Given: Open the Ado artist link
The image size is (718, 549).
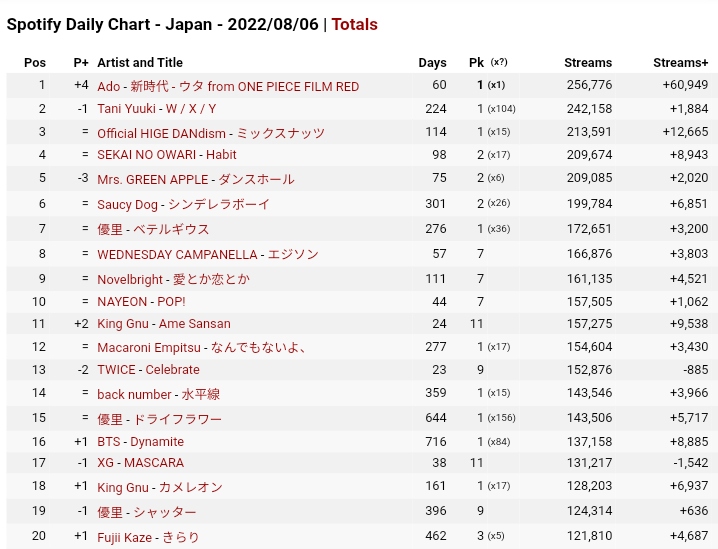Looking at the screenshot, I should [x=109, y=86].
